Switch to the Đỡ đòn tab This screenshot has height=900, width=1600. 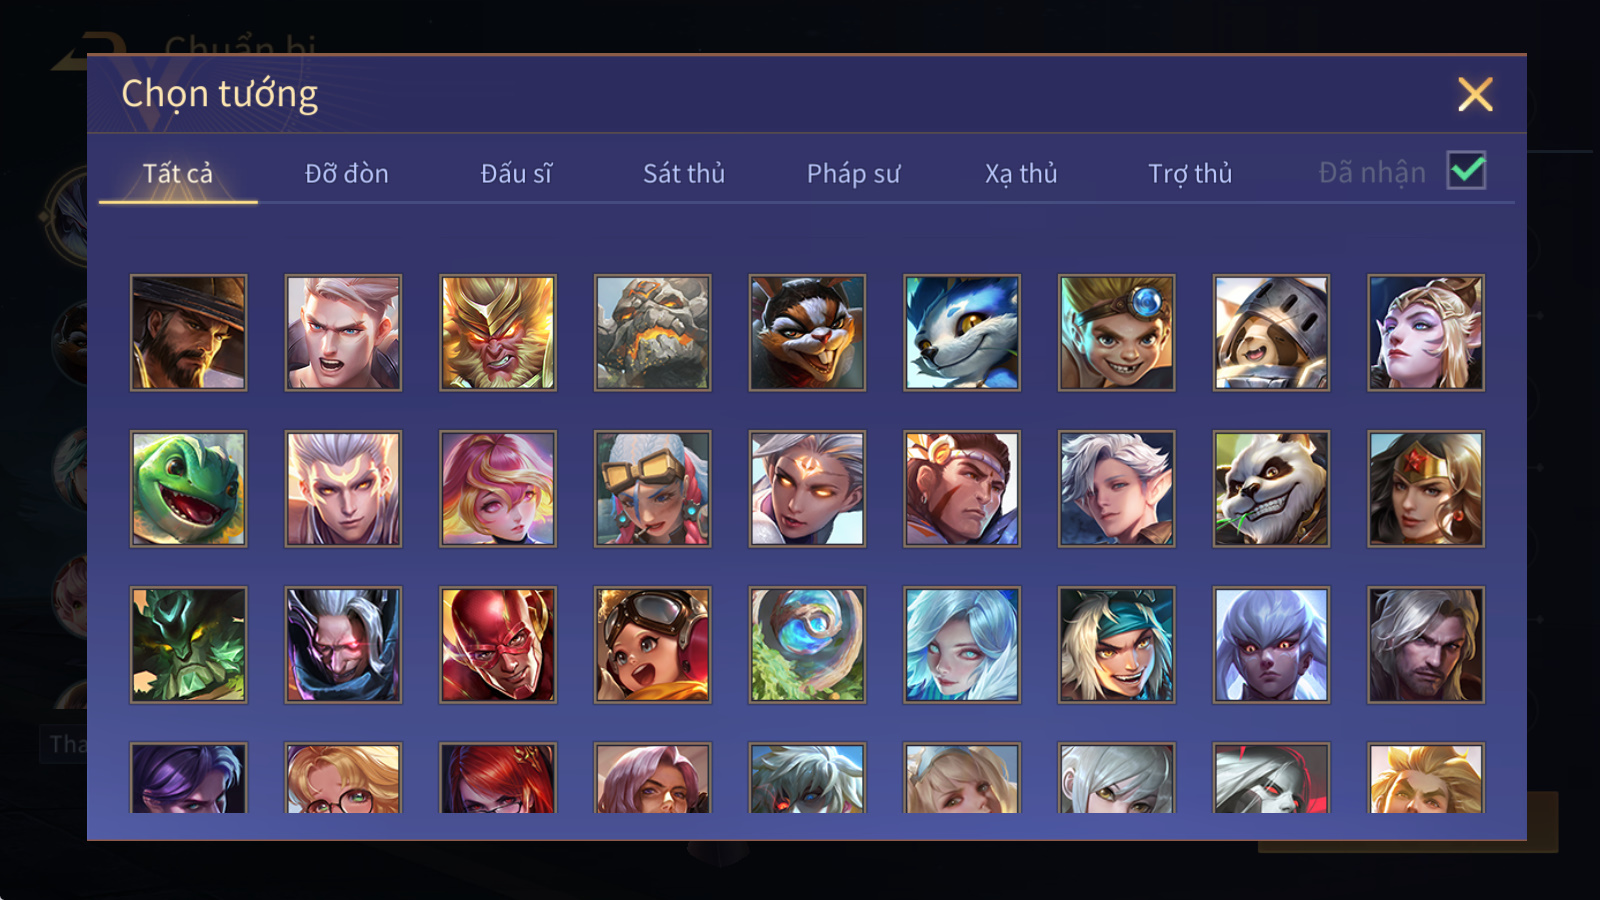point(346,173)
